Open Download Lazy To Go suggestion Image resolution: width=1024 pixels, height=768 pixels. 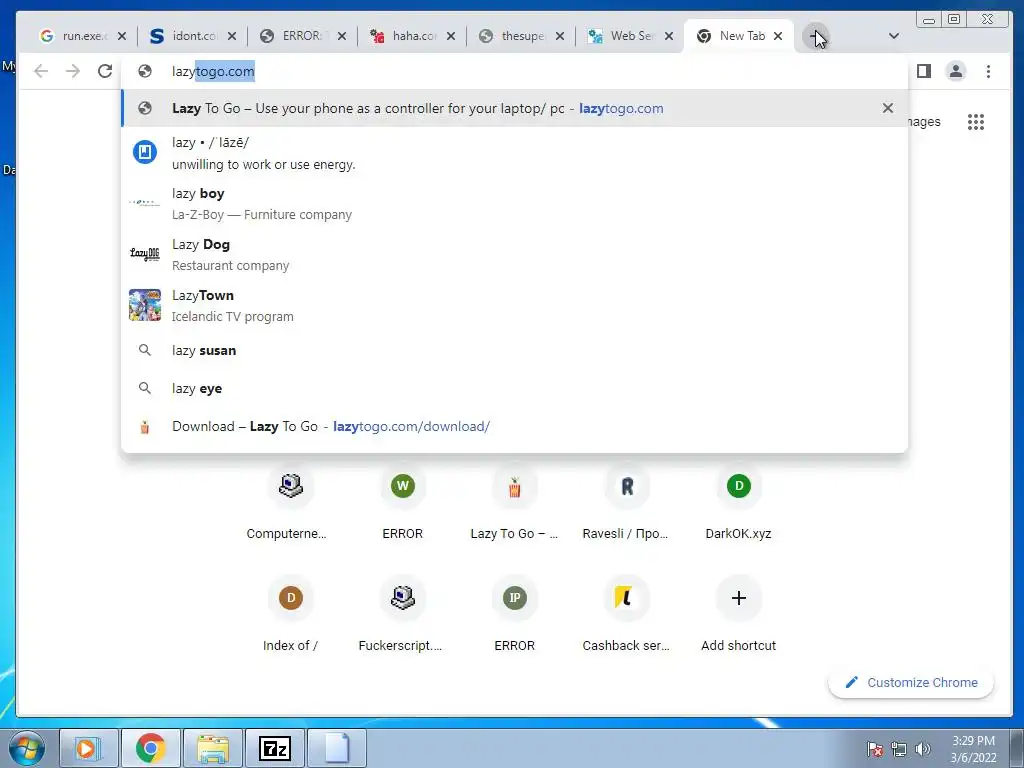(515, 426)
